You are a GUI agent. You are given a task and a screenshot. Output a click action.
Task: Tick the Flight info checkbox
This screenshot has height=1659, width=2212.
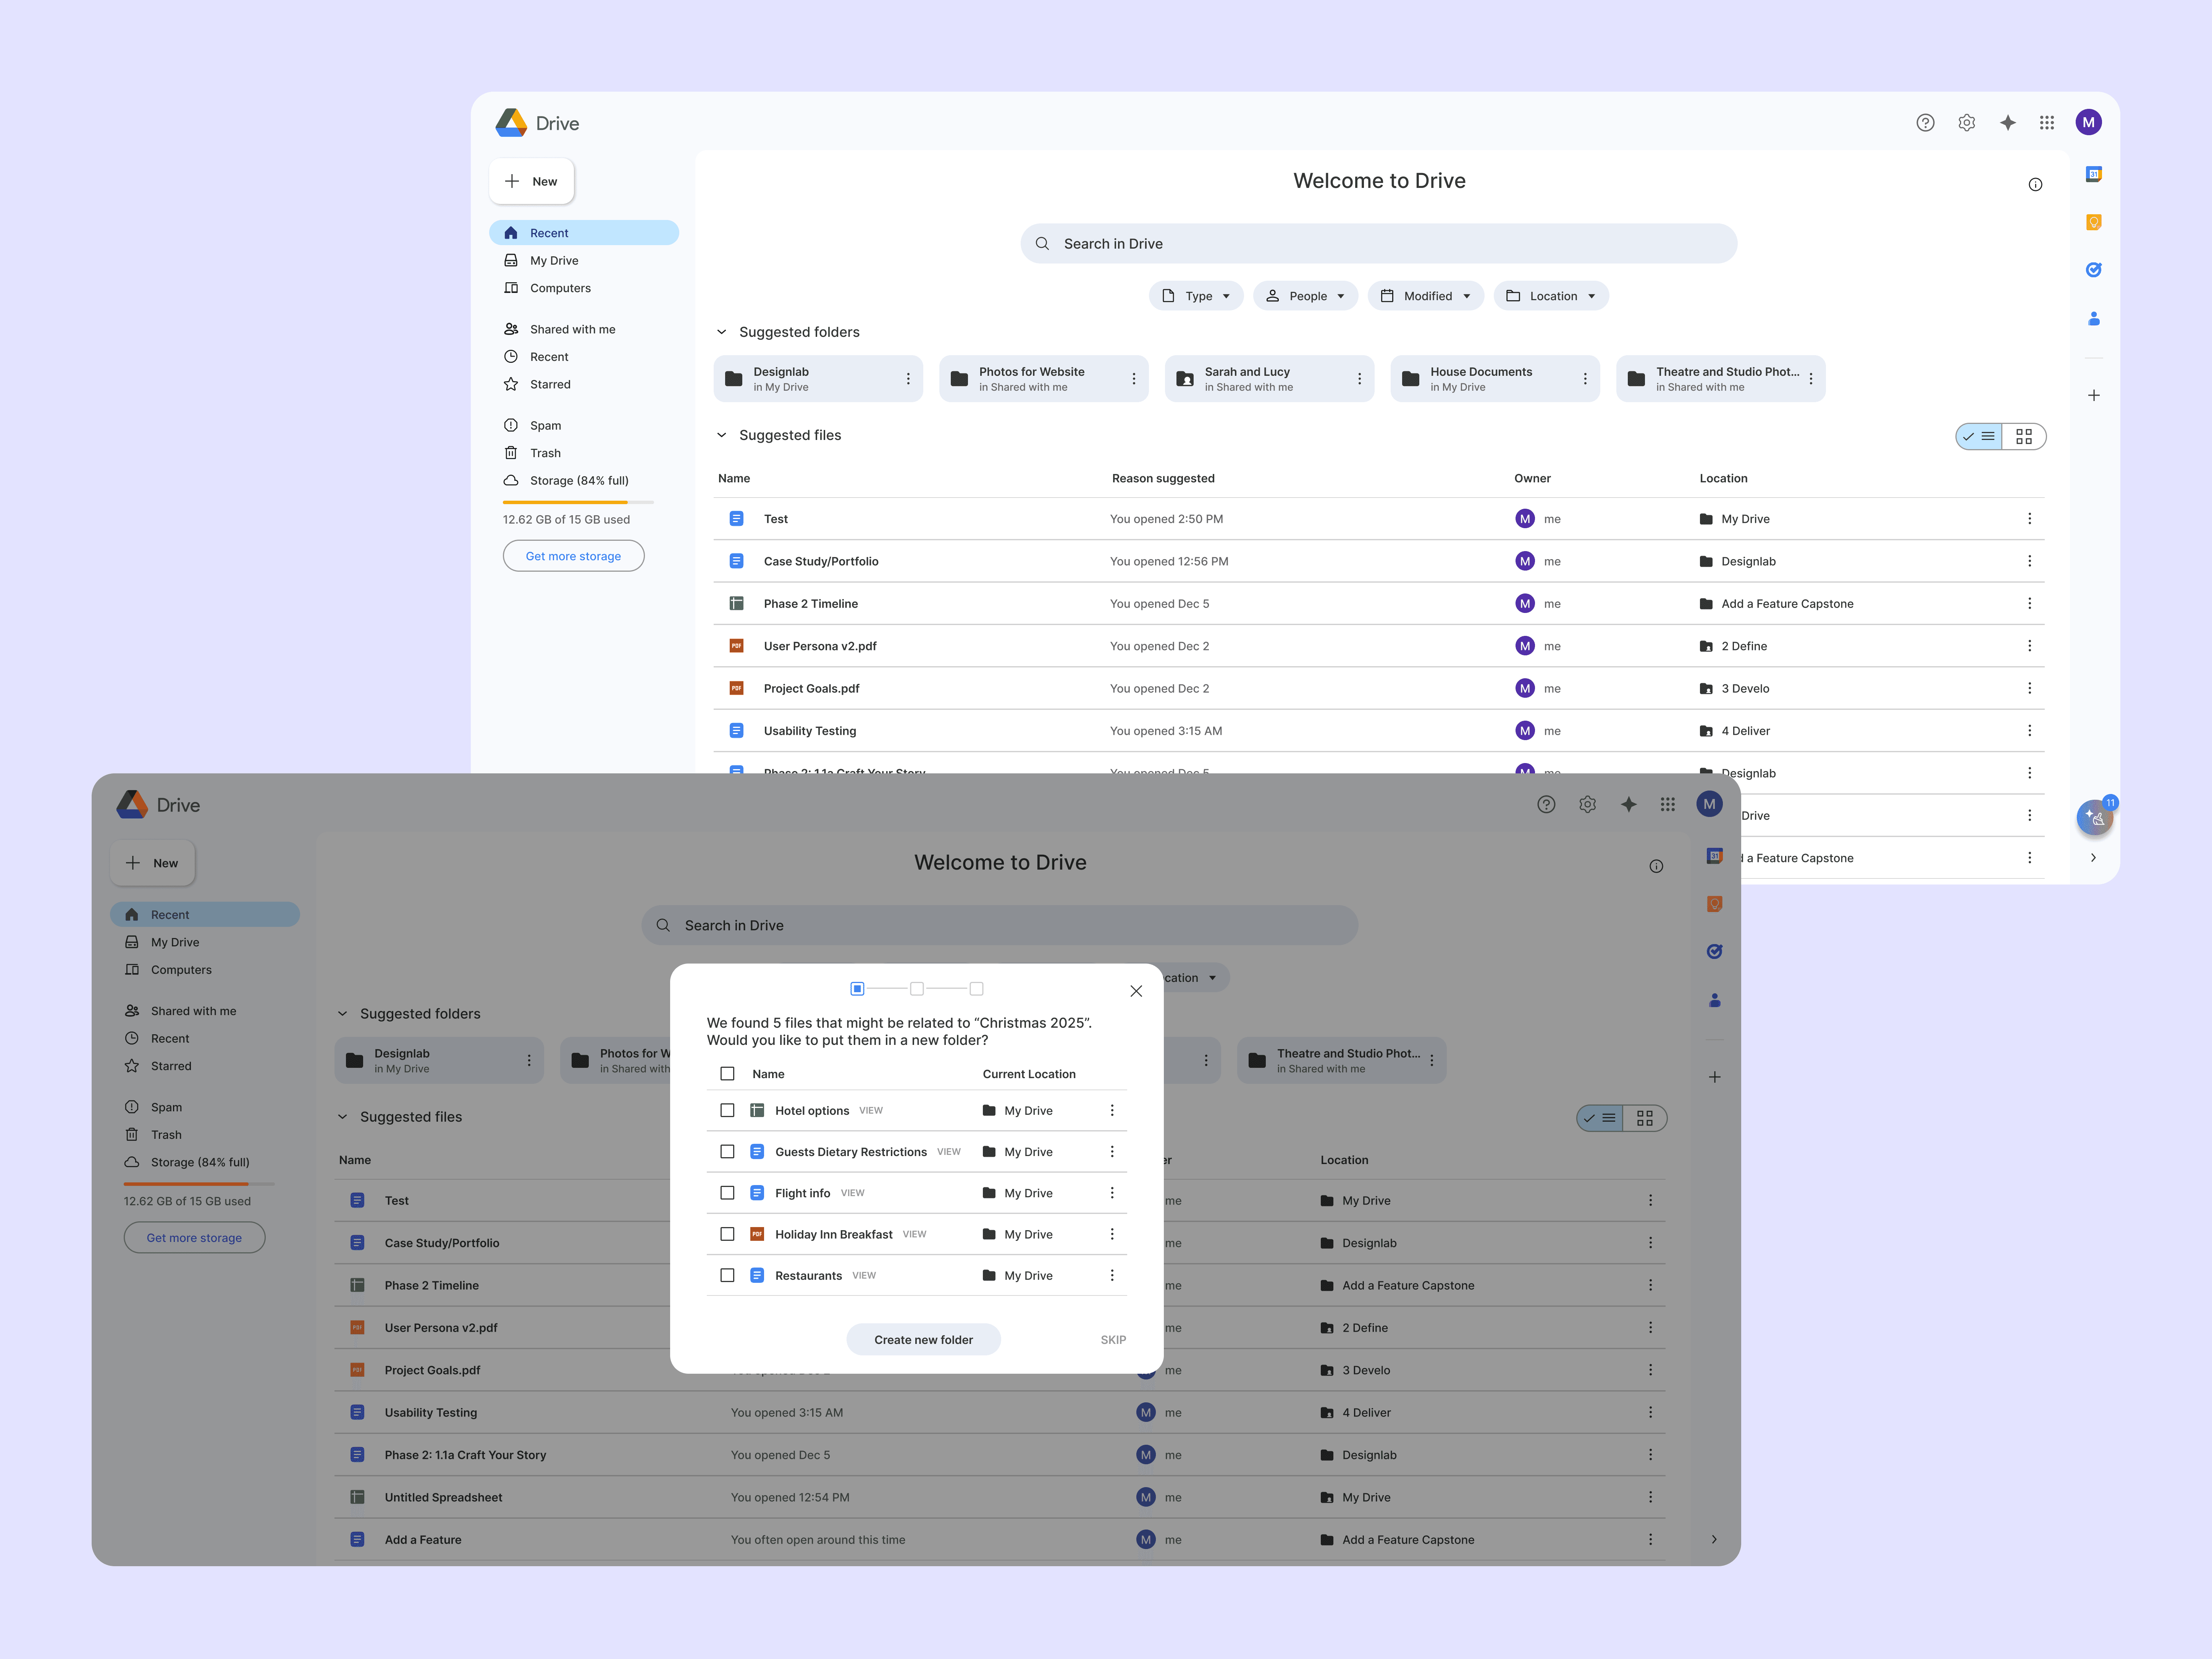point(727,1193)
